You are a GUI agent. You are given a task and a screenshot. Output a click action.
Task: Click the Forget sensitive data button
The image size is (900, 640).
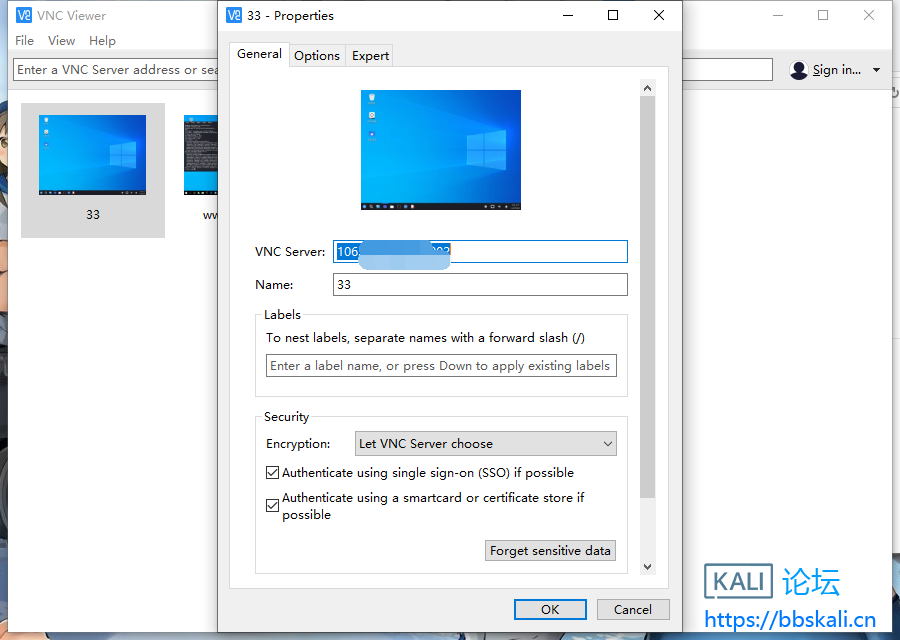point(550,550)
